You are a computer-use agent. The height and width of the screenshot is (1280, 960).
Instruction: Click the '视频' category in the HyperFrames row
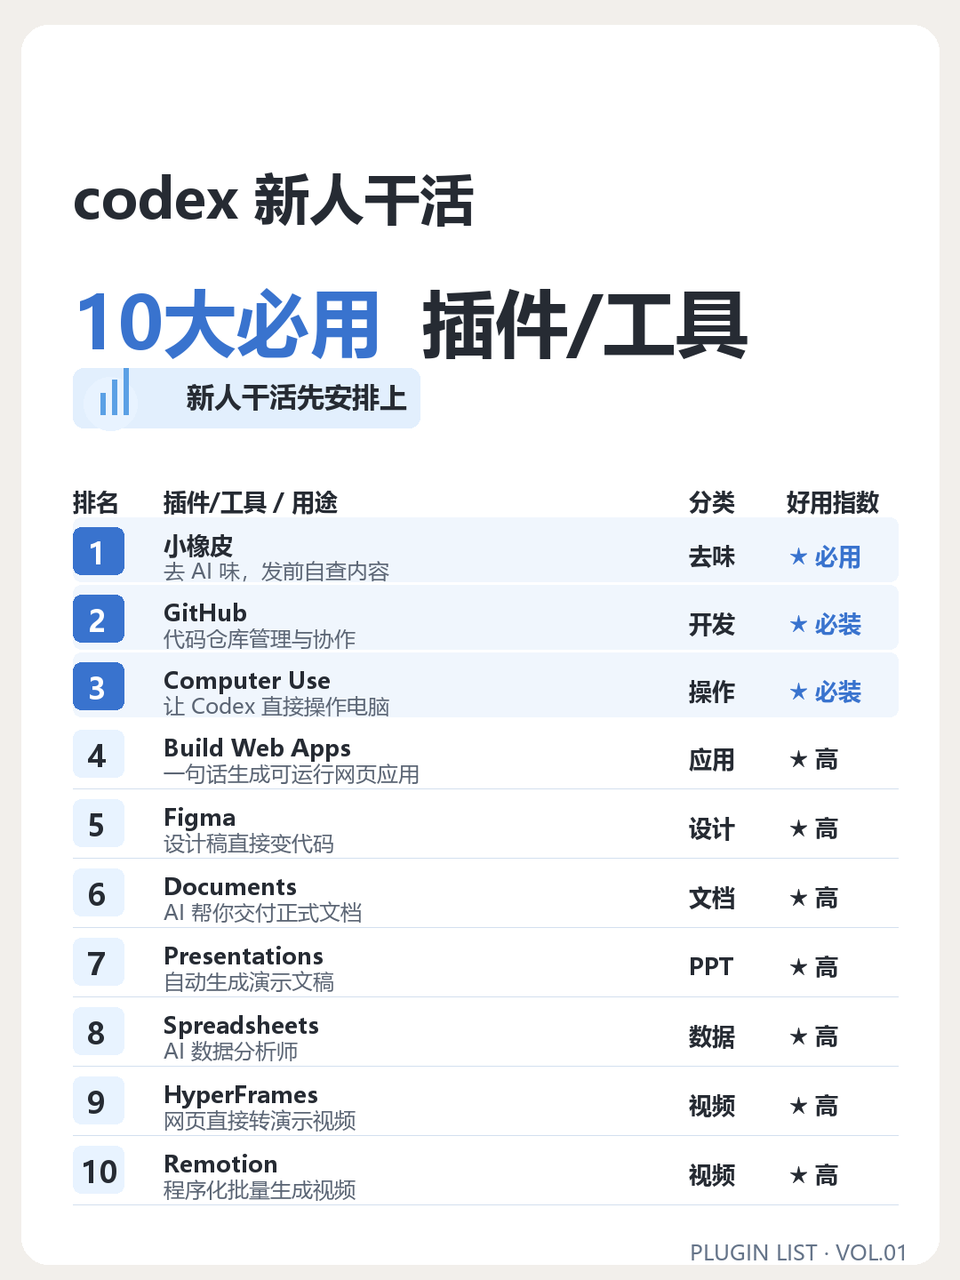[711, 1106]
